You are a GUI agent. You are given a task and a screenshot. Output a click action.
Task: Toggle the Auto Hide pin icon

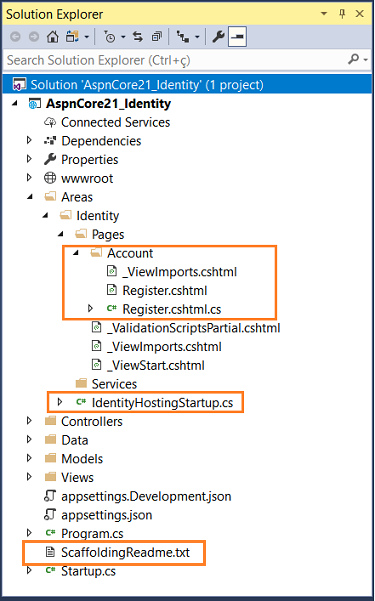(x=342, y=14)
